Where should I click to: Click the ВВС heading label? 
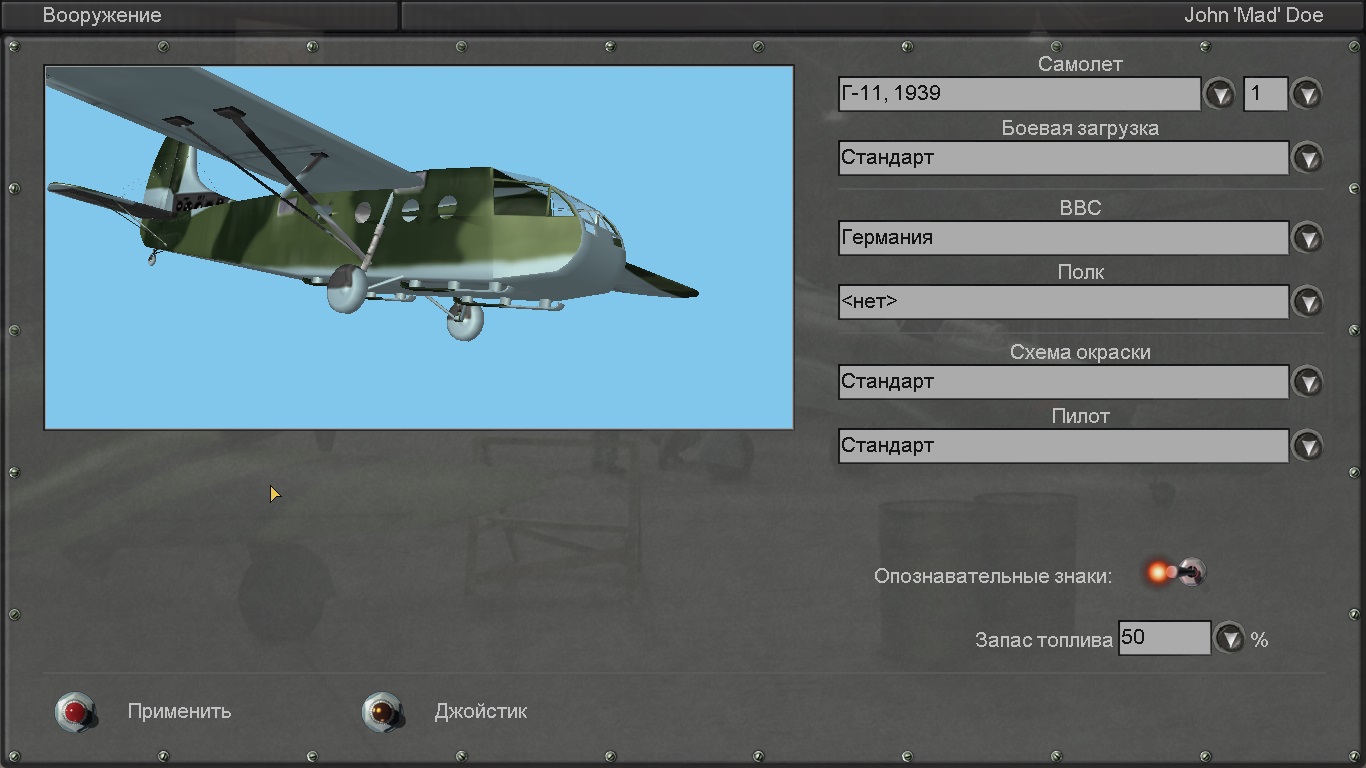pos(1080,208)
